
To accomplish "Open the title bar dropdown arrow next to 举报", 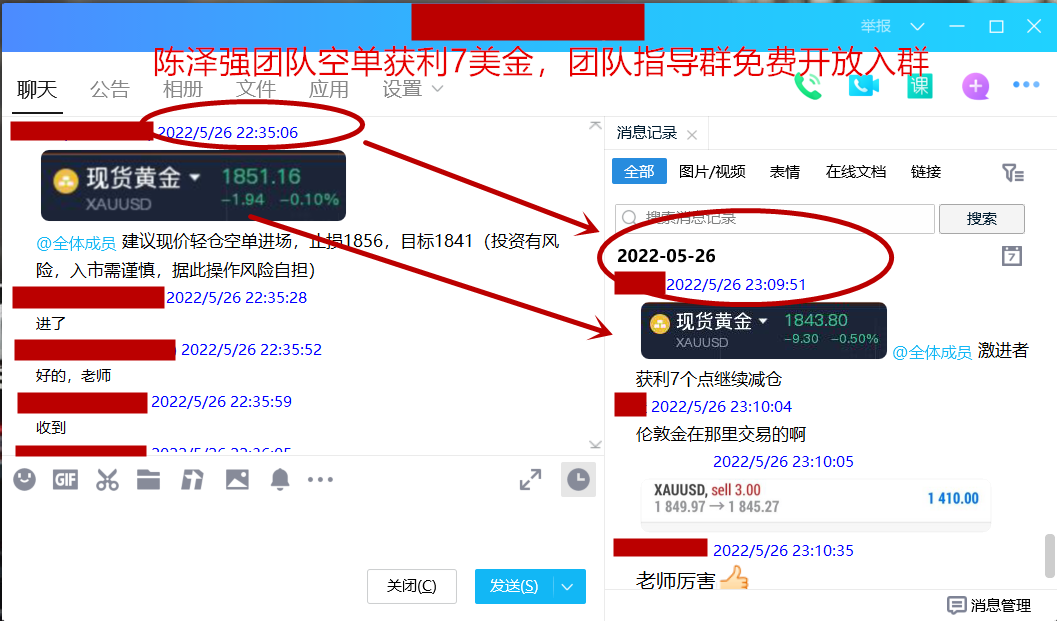I will coord(918,27).
